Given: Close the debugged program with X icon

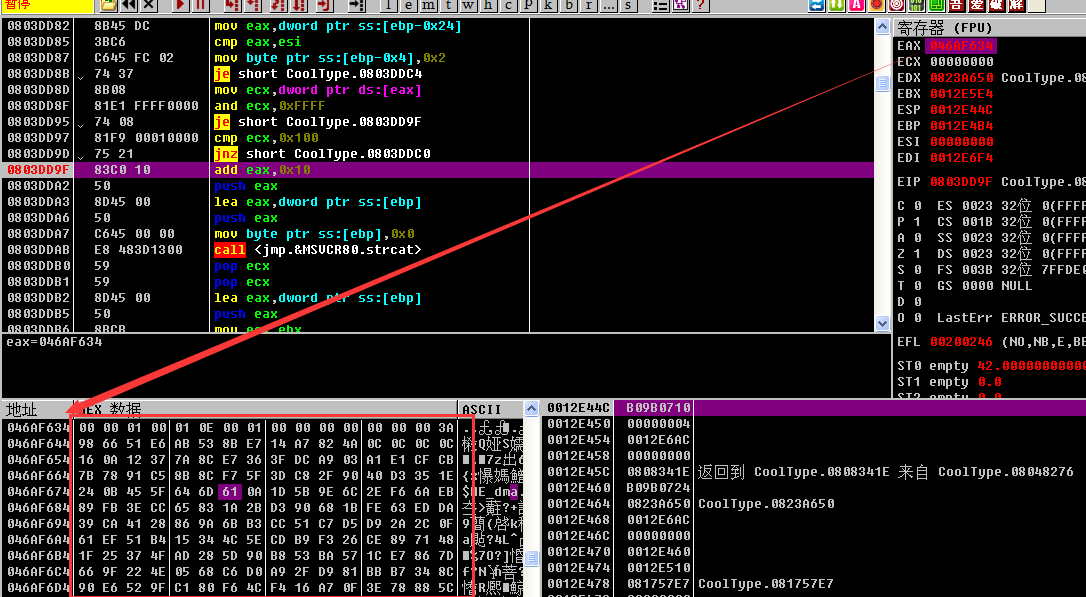Looking at the screenshot, I should 148,5.
